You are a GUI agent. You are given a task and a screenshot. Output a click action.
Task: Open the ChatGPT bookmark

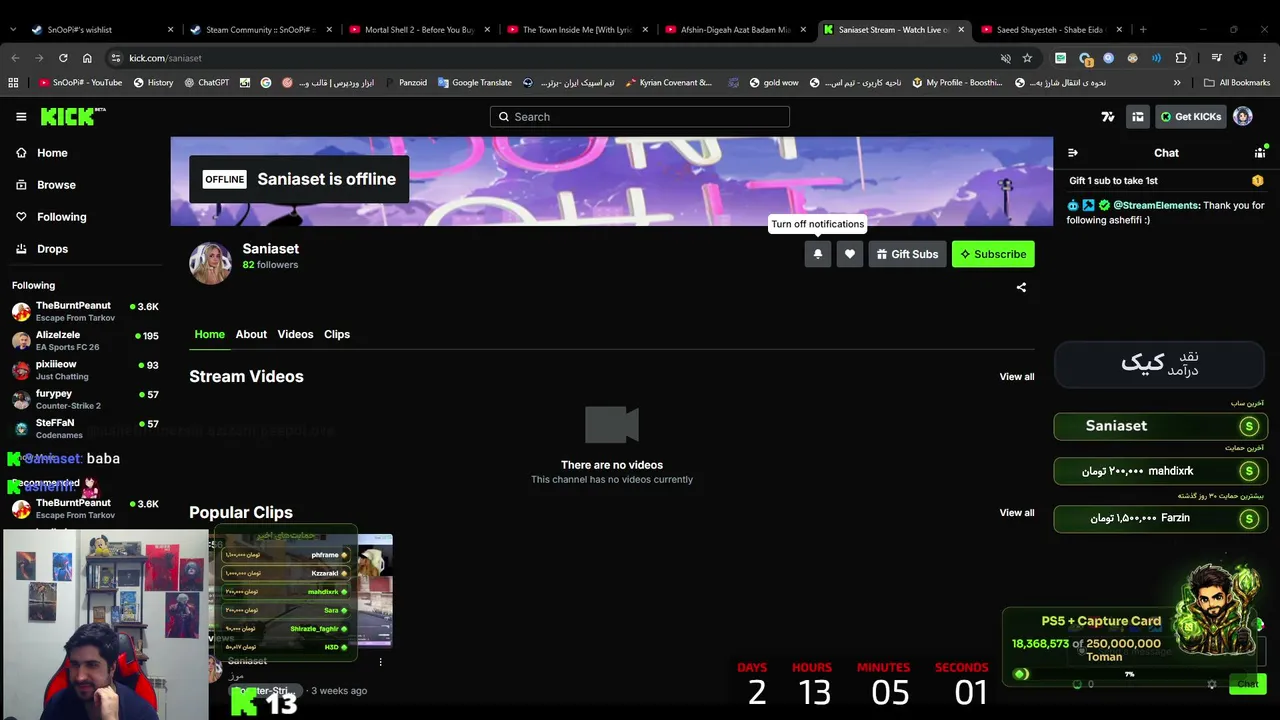[207, 83]
